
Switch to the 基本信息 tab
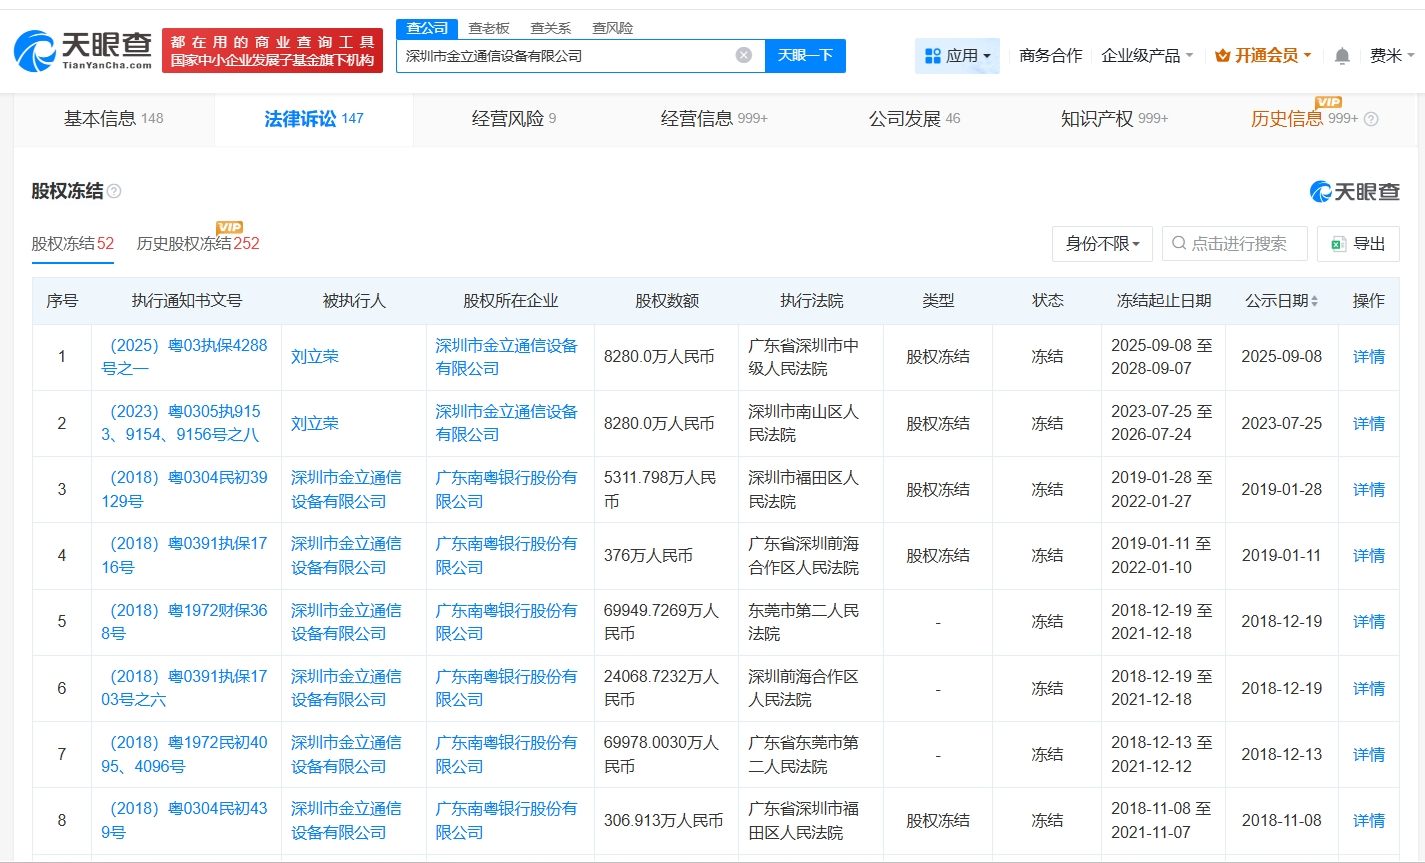point(113,119)
